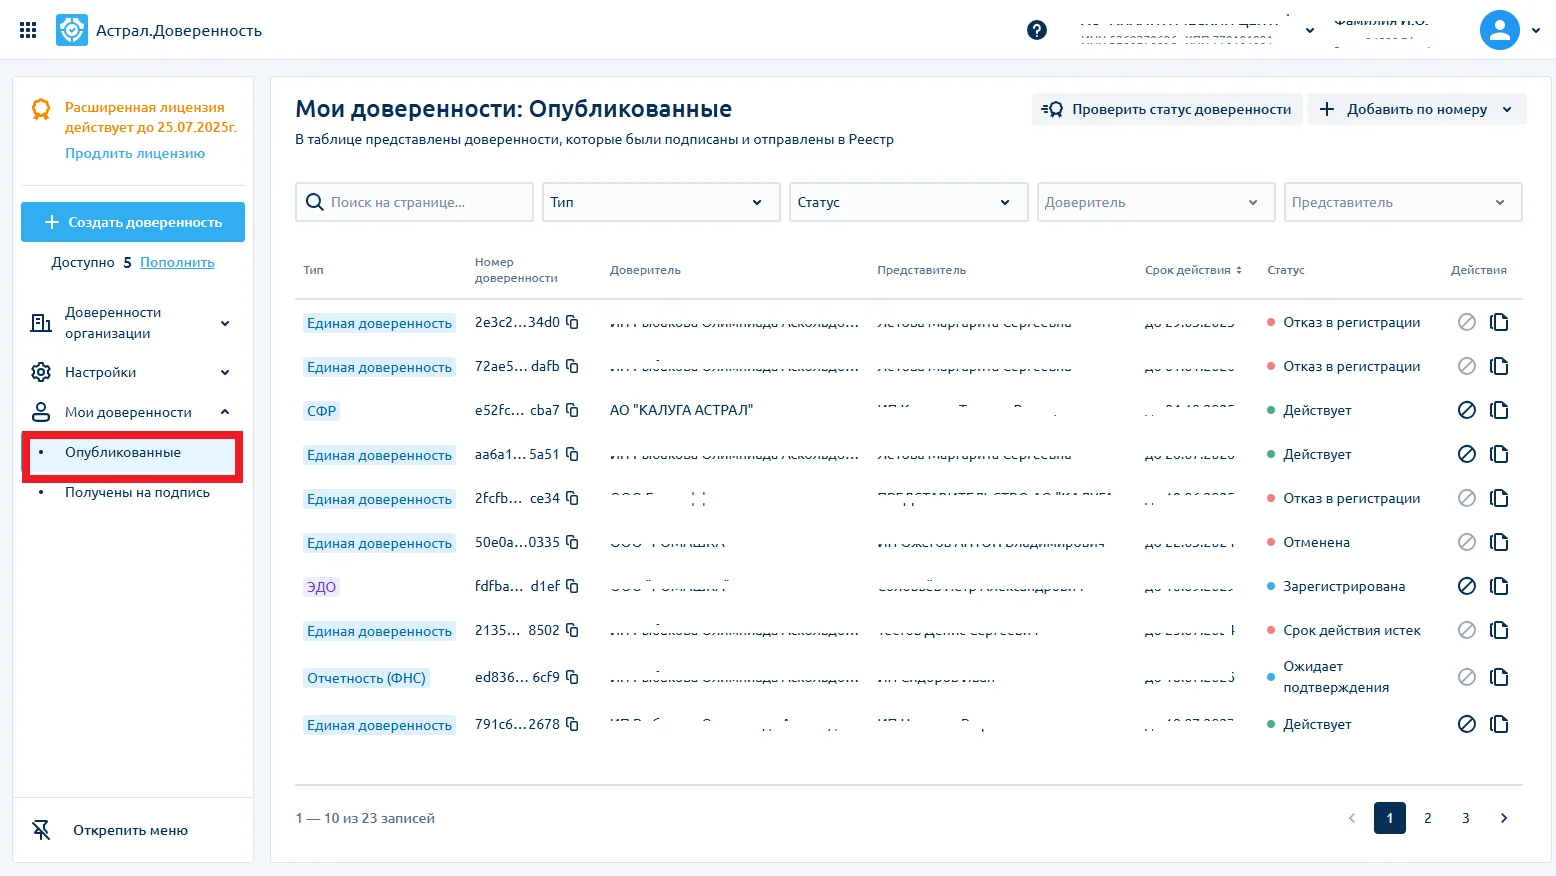Open Получены на подпись menu item
This screenshot has width=1556, height=876.
[x=137, y=492]
